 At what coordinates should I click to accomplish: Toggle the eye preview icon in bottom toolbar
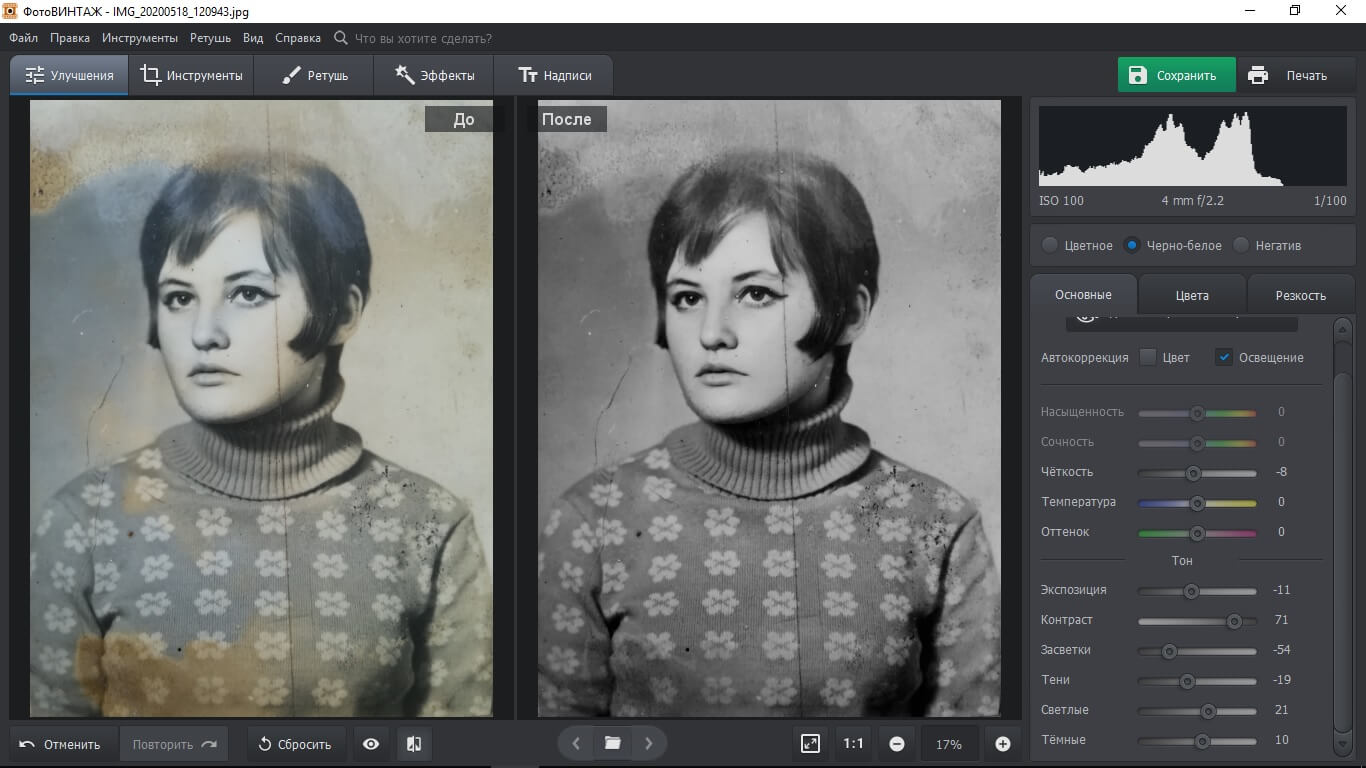(x=371, y=744)
